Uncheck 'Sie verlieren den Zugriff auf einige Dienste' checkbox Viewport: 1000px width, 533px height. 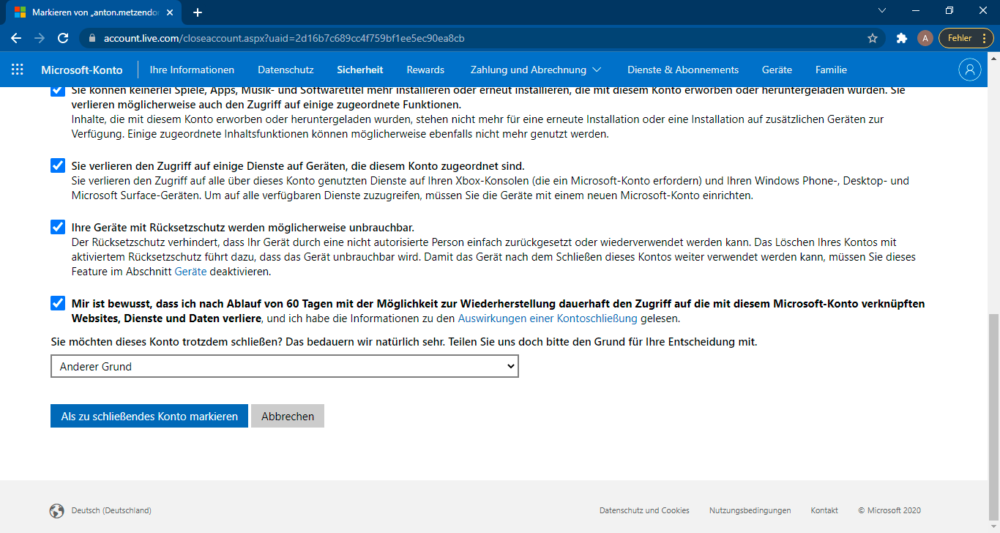57,166
